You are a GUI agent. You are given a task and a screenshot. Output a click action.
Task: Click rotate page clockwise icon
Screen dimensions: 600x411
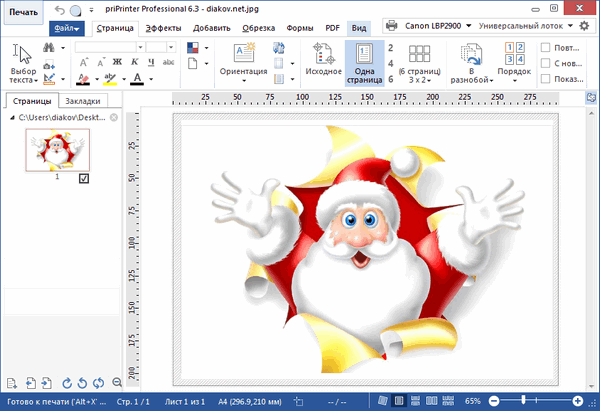pos(67,383)
